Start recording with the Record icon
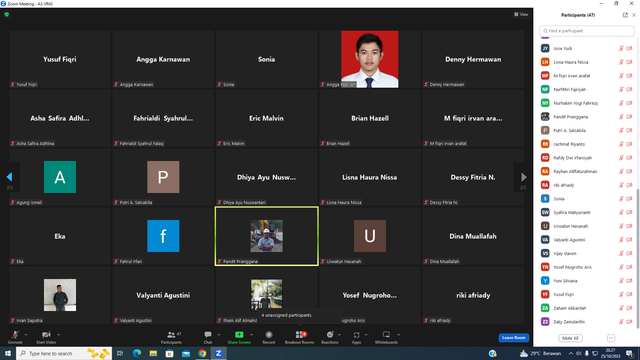 coord(269,335)
